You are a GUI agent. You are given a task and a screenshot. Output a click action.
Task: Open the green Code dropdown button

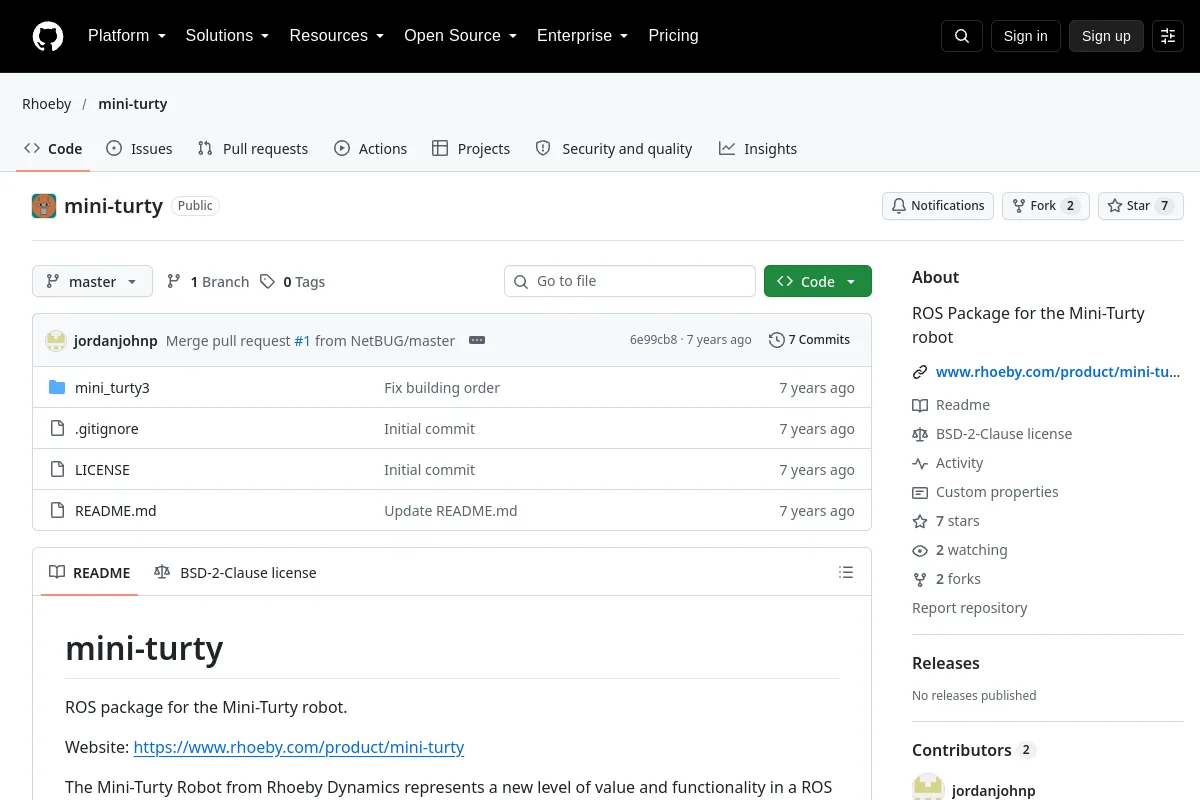(x=818, y=282)
